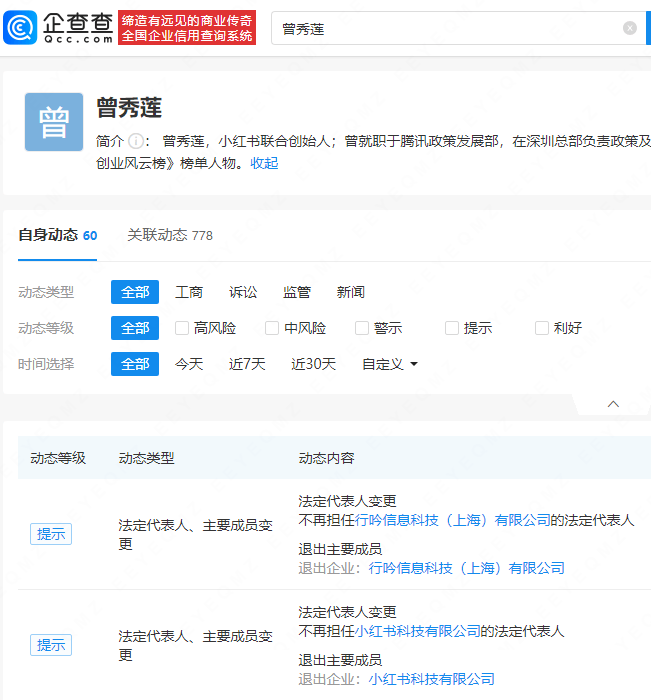Click the 提示 tag in the 行吟信息科技 row
Screen dimensions: 651x700
(x=51, y=534)
